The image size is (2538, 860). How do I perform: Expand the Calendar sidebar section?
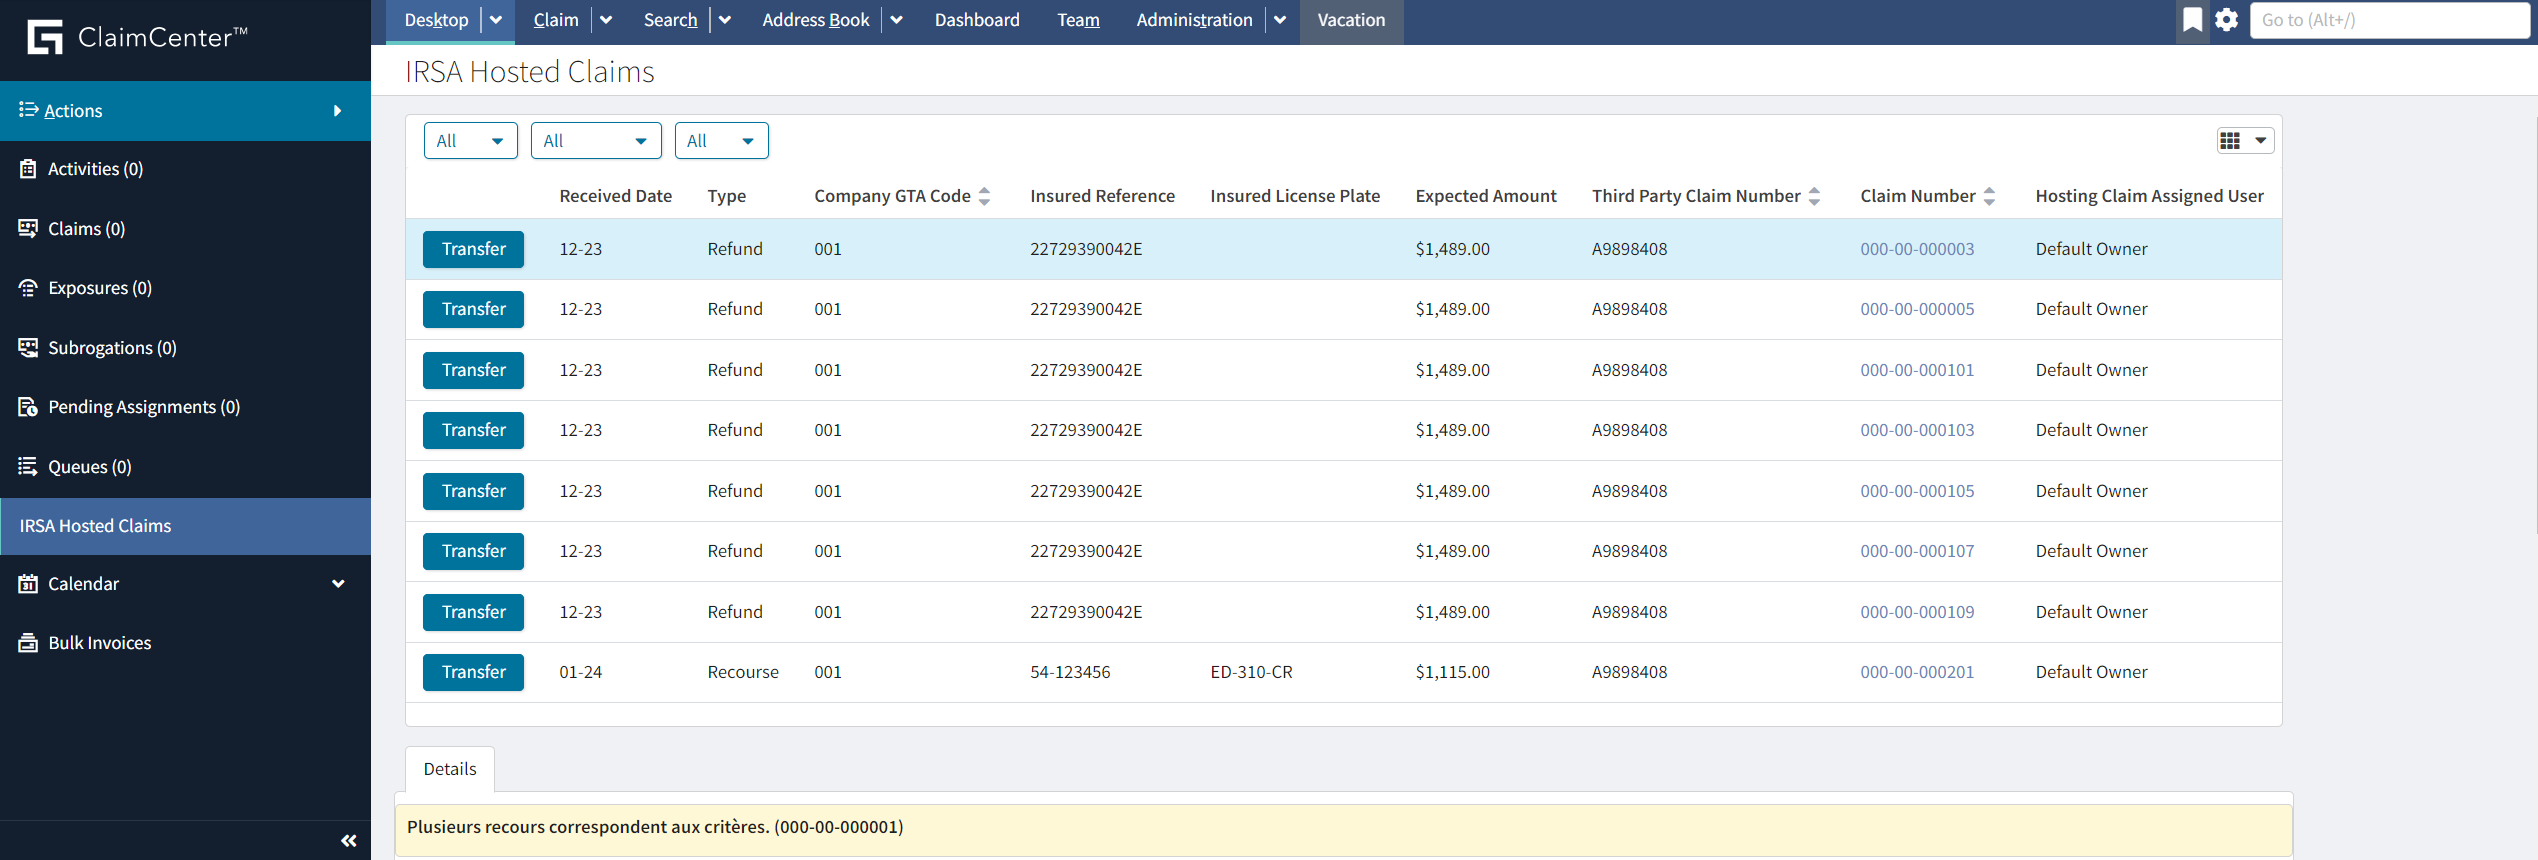(x=338, y=584)
